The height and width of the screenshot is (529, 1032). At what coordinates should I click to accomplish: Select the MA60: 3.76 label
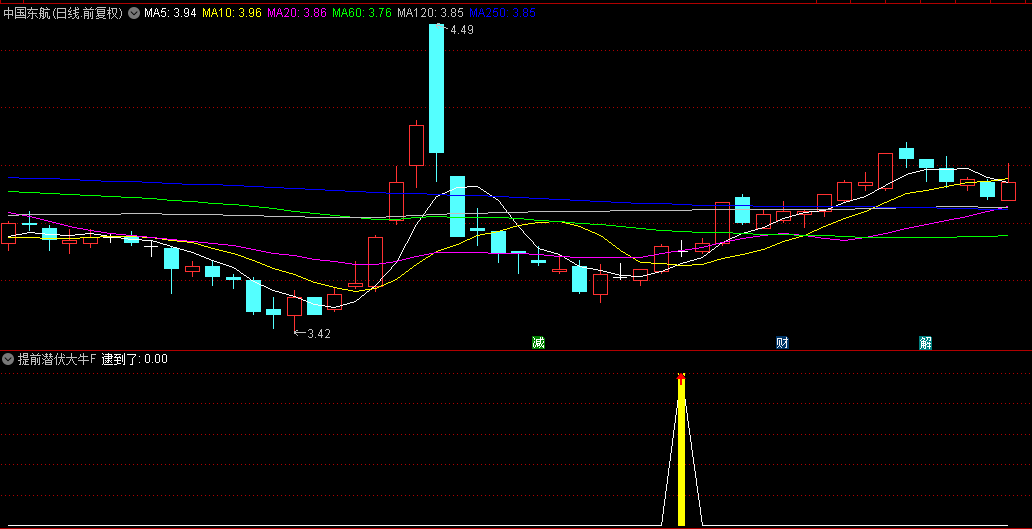click(x=363, y=13)
